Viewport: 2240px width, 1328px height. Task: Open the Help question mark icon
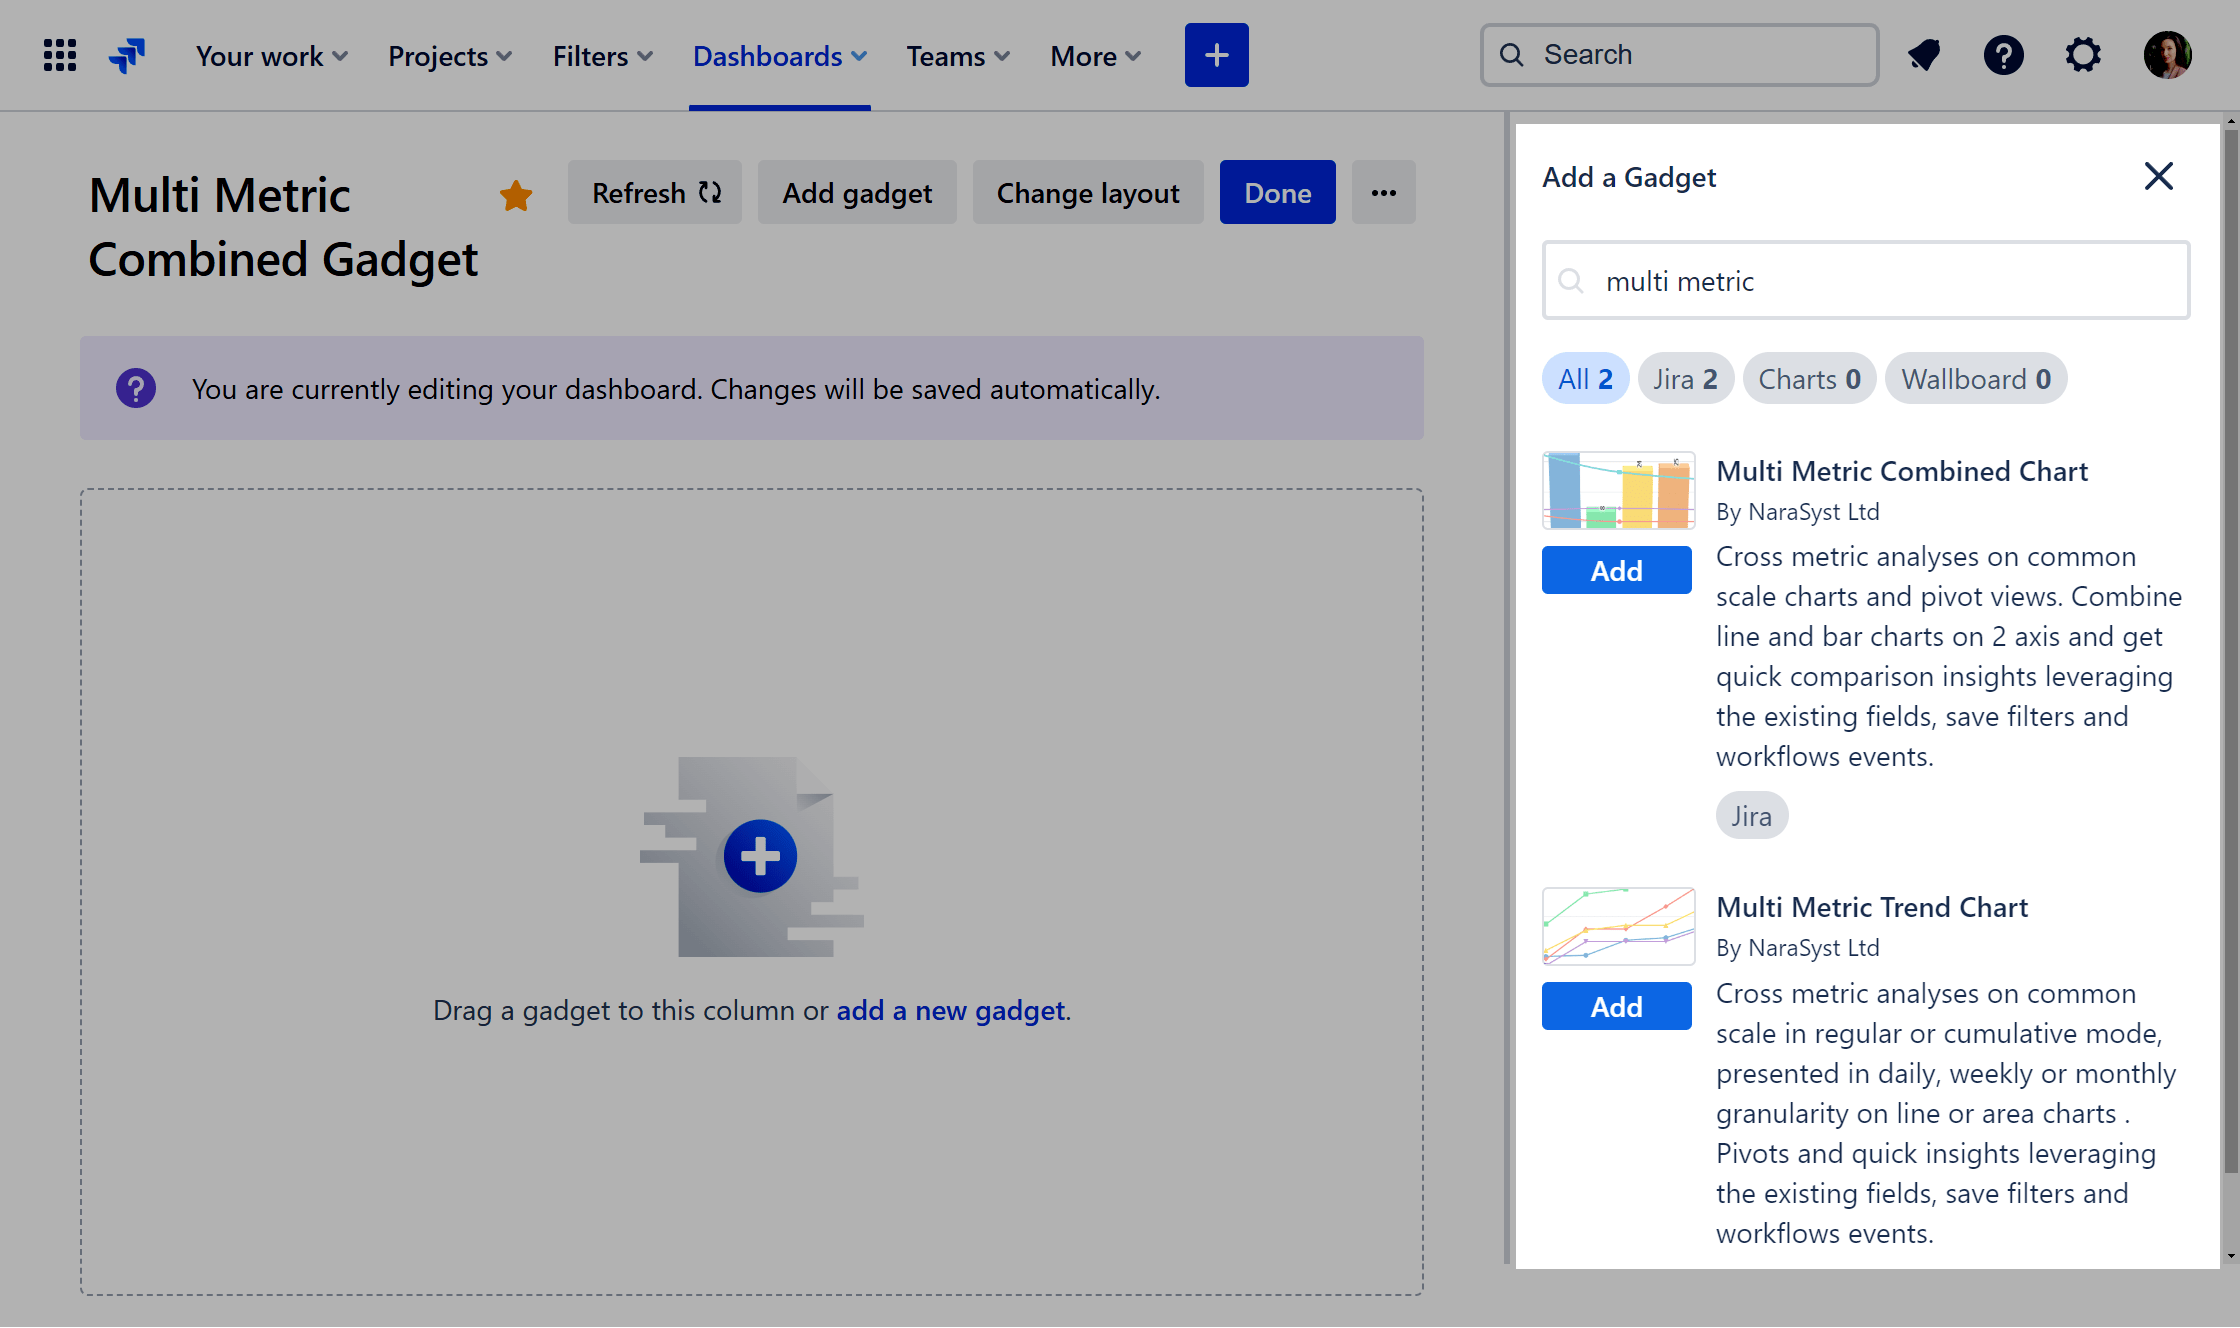[x=2003, y=55]
